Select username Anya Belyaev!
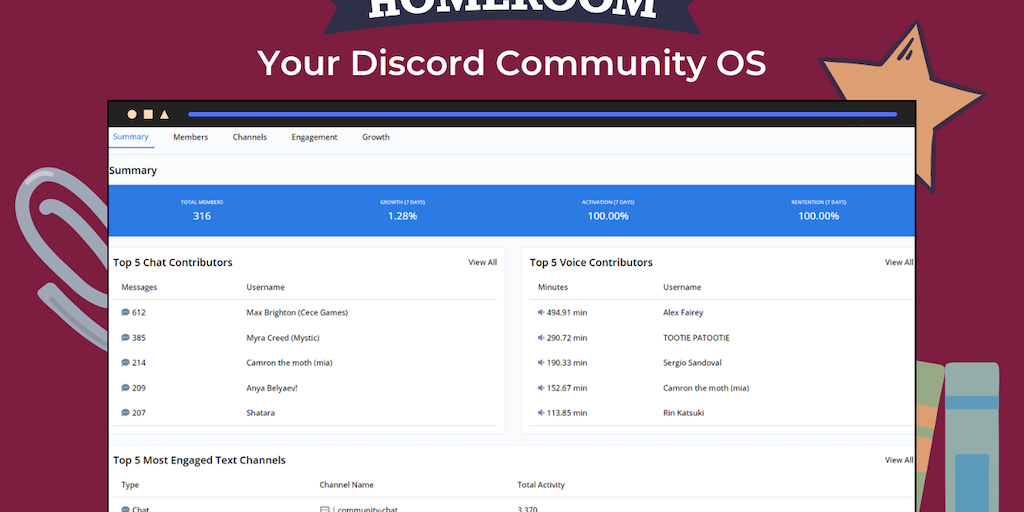1024x512 pixels. 272,388
